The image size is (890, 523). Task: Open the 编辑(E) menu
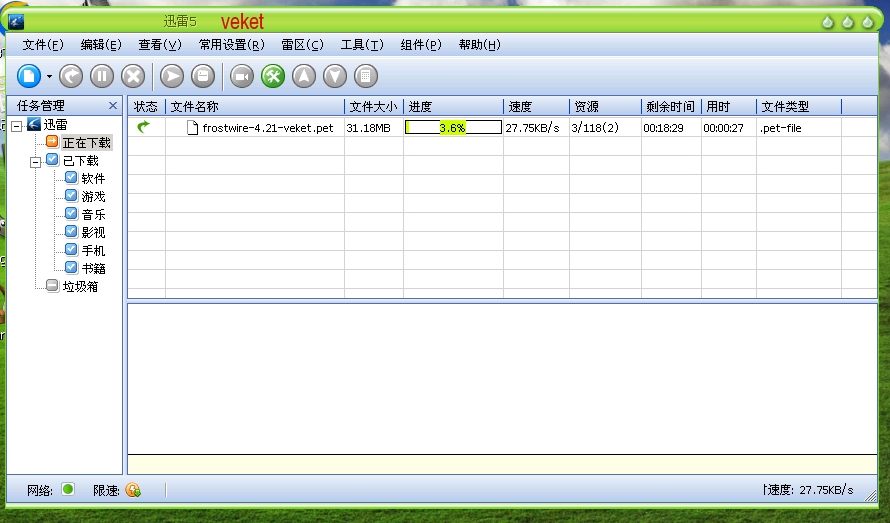tap(101, 45)
